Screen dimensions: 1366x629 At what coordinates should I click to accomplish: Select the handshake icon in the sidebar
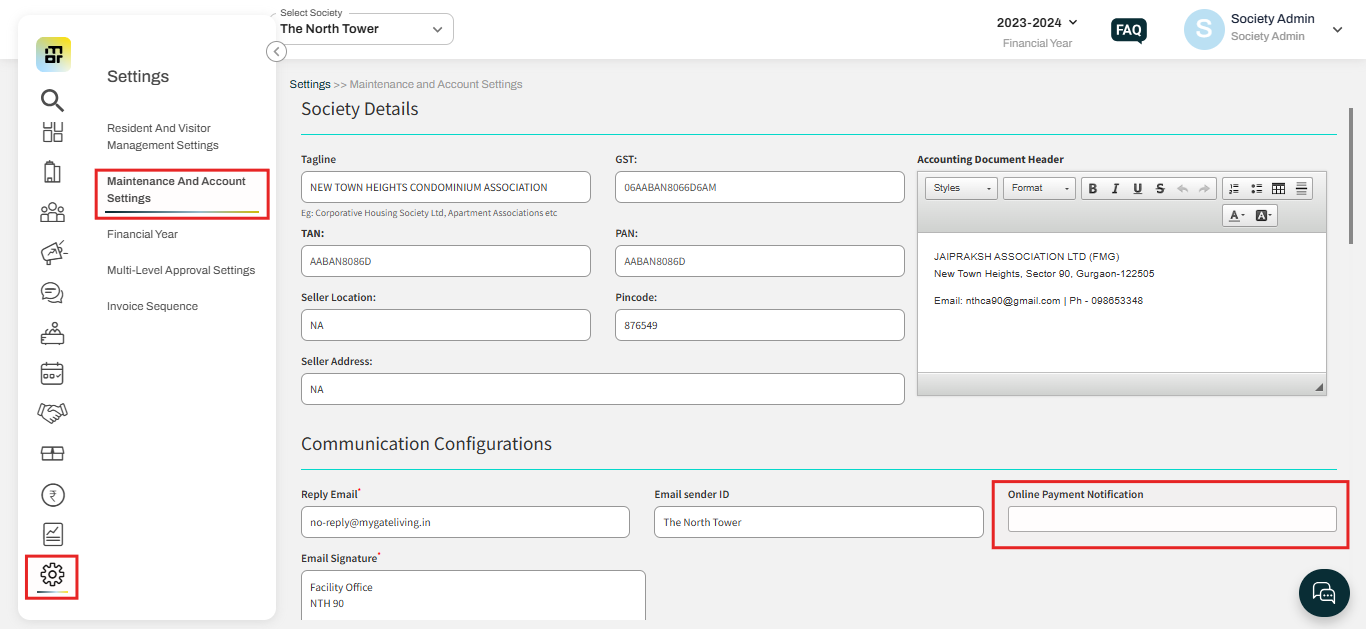click(x=52, y=412)
